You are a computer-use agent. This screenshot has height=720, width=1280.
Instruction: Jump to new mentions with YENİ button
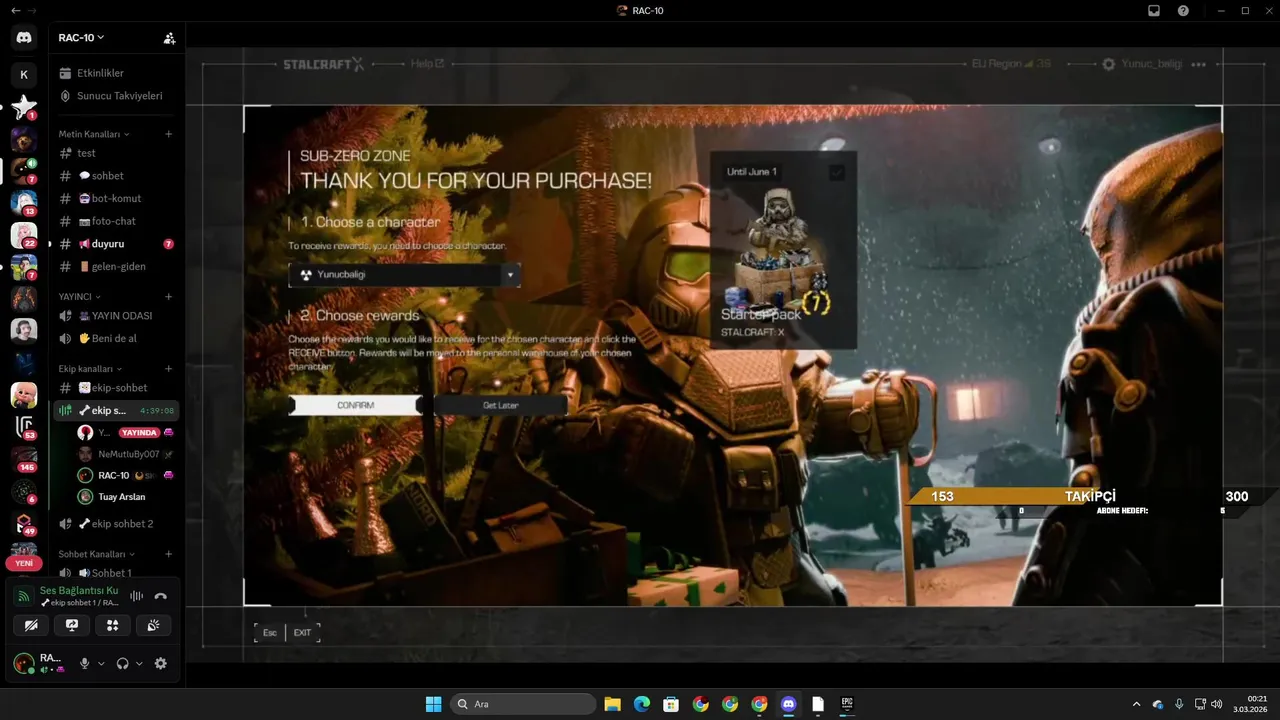tap(24, 563)
